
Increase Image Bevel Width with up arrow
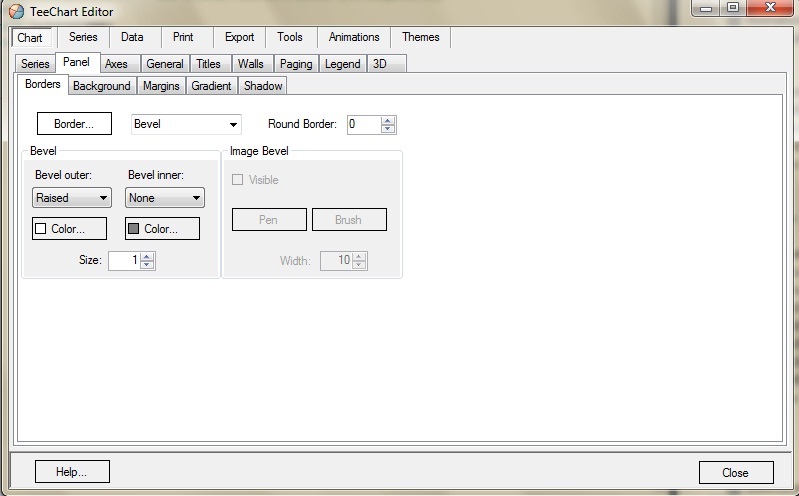[x=359, y=257]
